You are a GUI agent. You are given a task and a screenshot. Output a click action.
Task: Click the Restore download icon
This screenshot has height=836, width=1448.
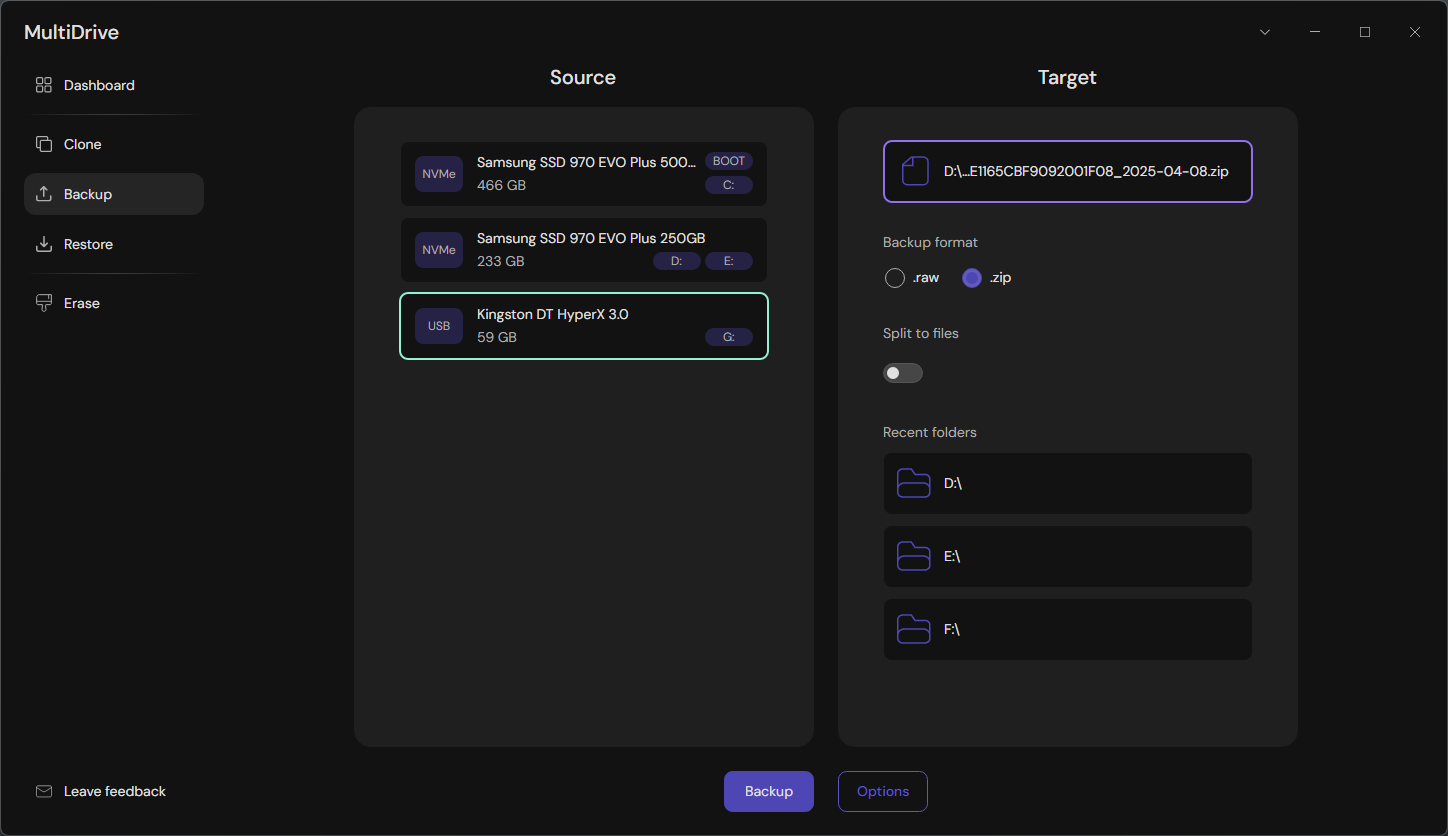(x=43, y=243)
